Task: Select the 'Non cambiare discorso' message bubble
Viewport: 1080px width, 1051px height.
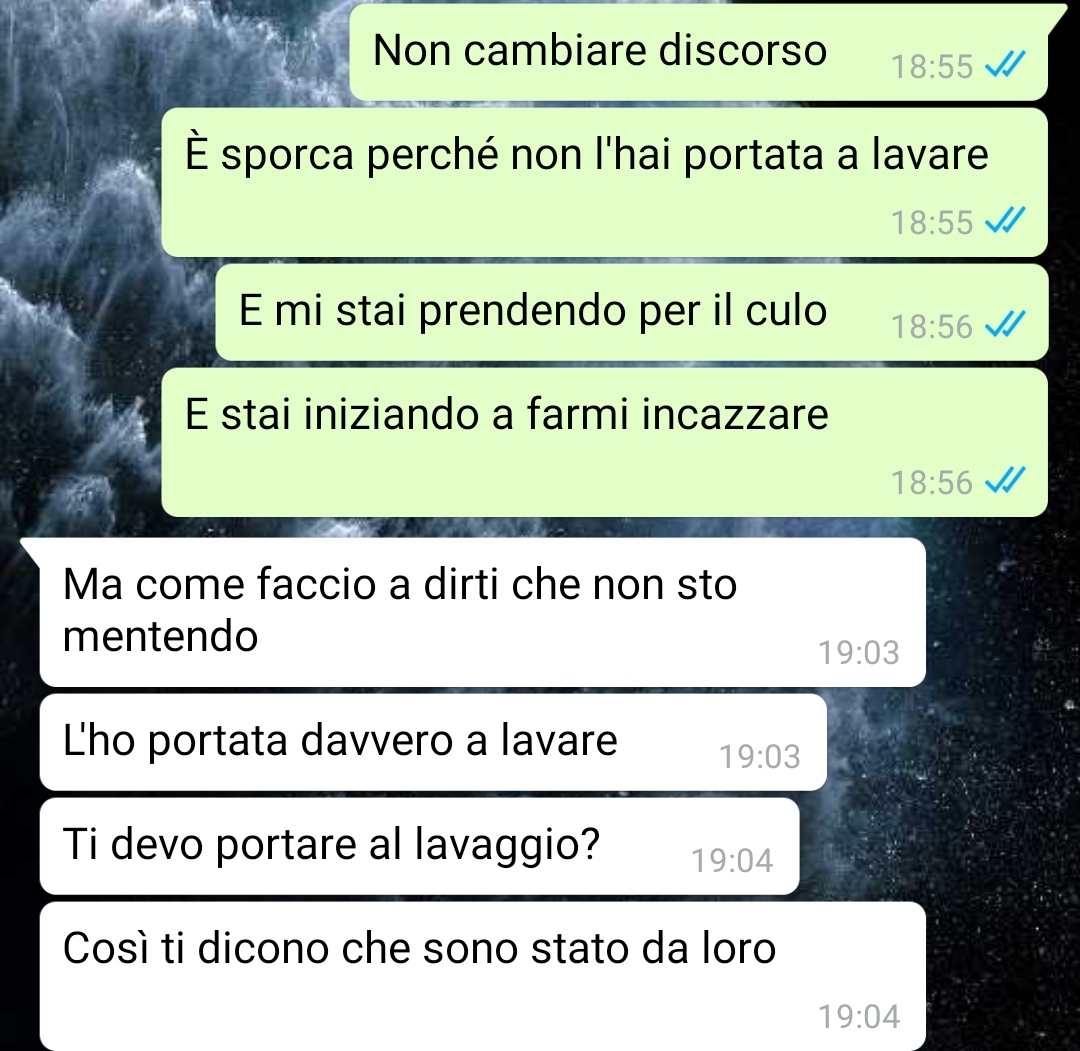Action: pyautogui.click(x=698, y=52)
